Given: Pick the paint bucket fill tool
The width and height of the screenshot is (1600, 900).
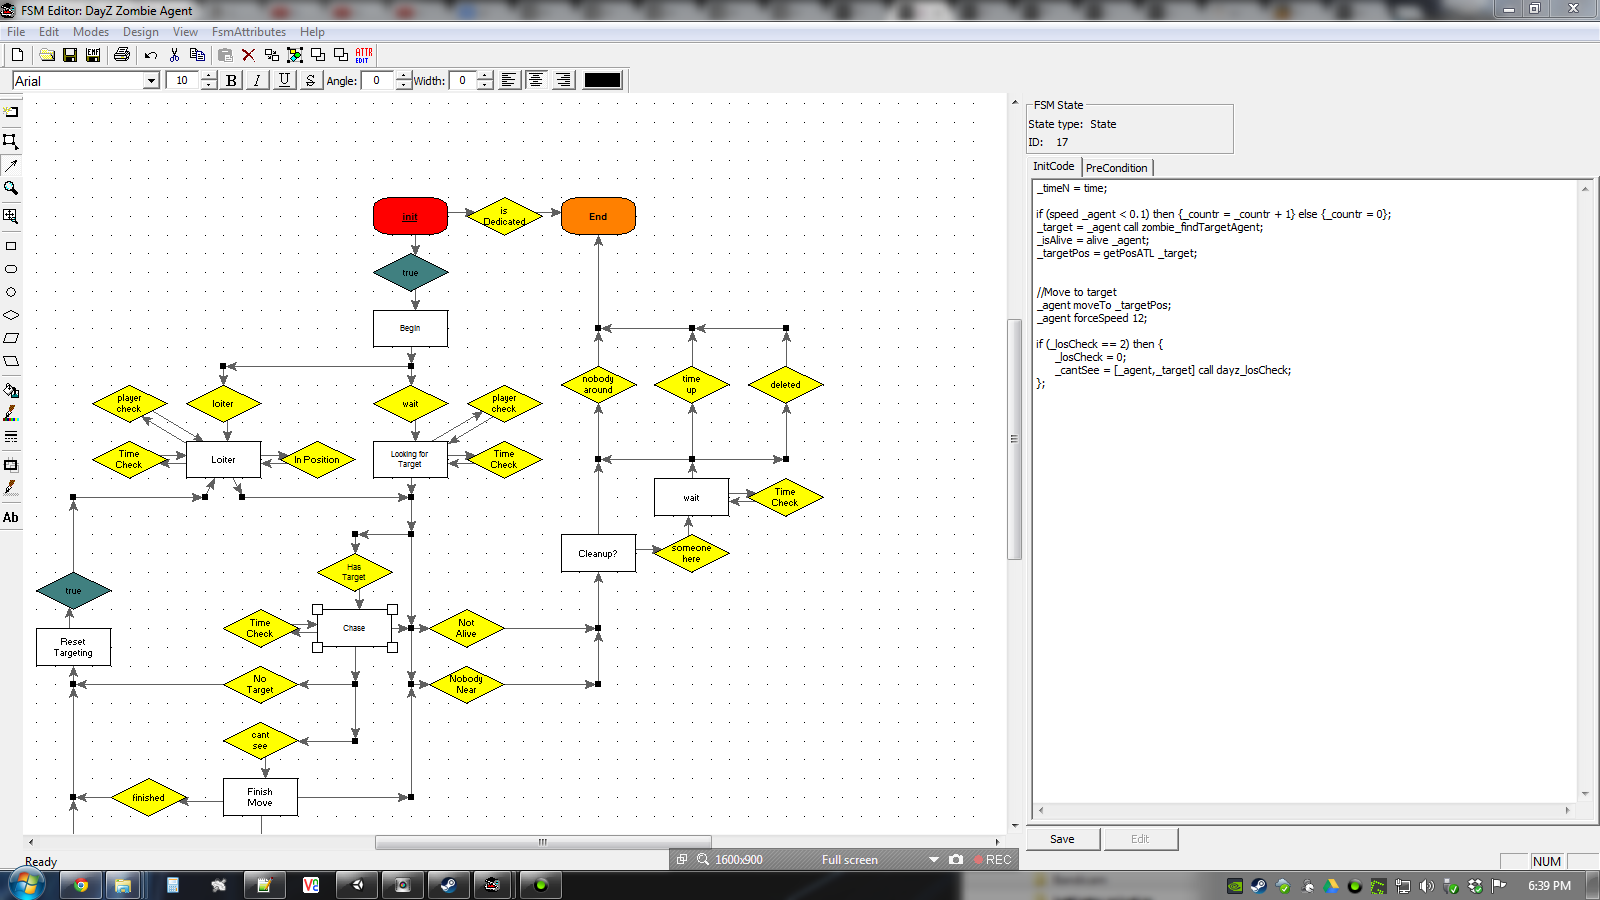Looking at the screenshot, I should (11, 390).
